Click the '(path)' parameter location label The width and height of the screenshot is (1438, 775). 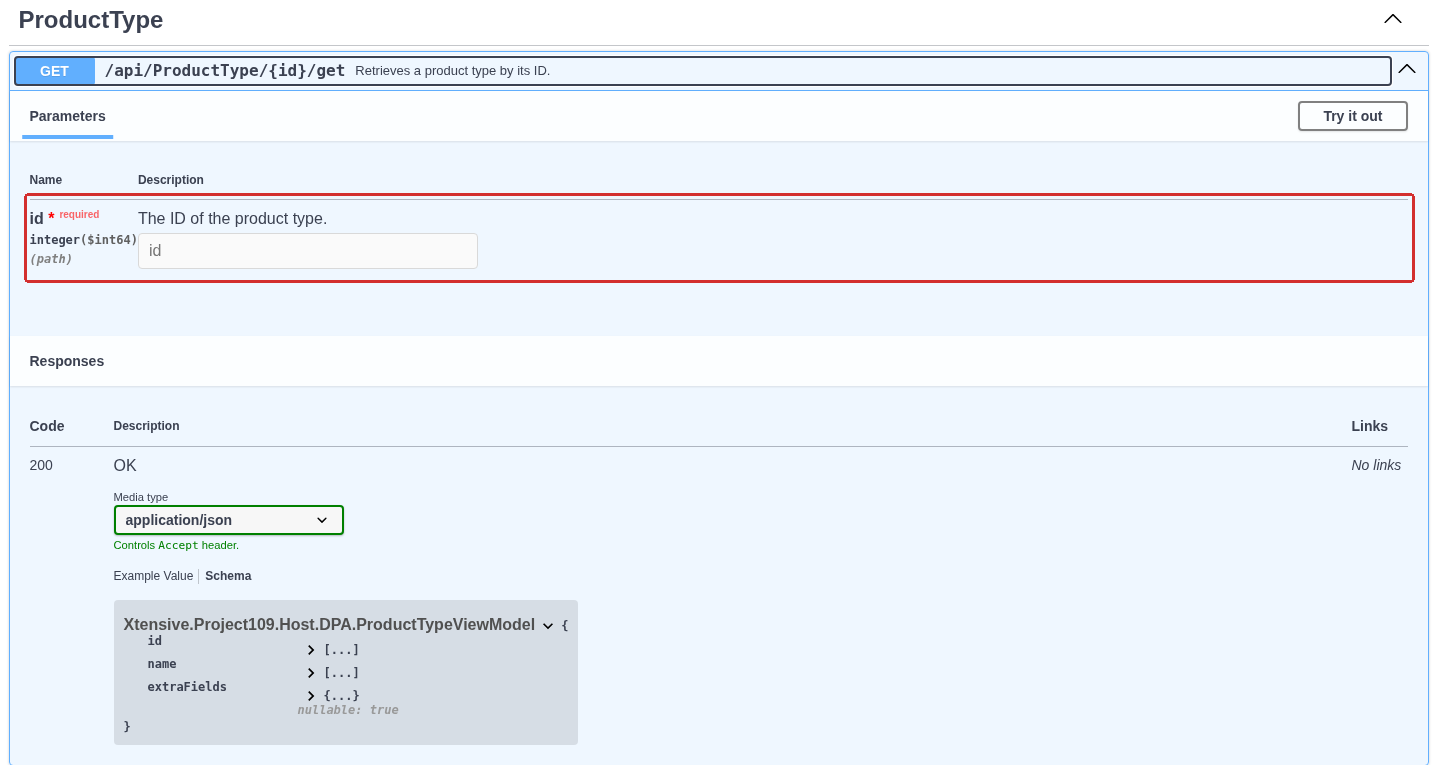pyautogui.click(x=51, y=259)
